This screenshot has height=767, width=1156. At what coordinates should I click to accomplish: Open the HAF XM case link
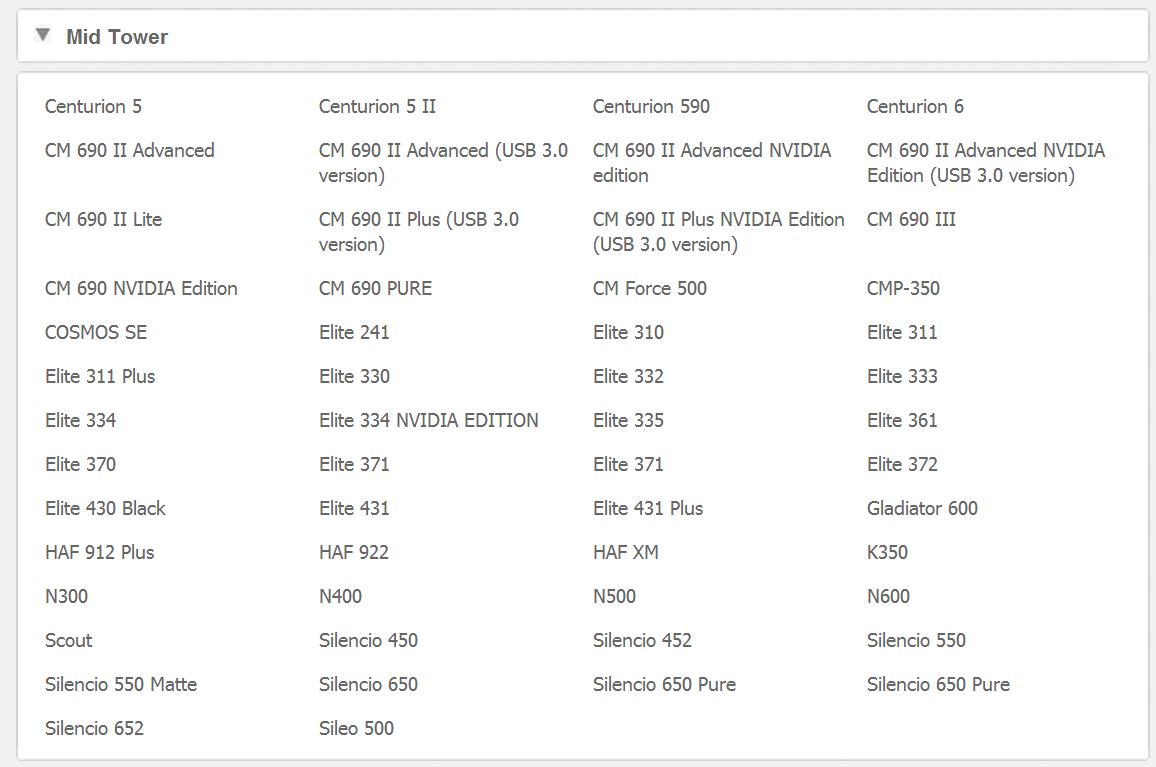click(x=625, y=552)
